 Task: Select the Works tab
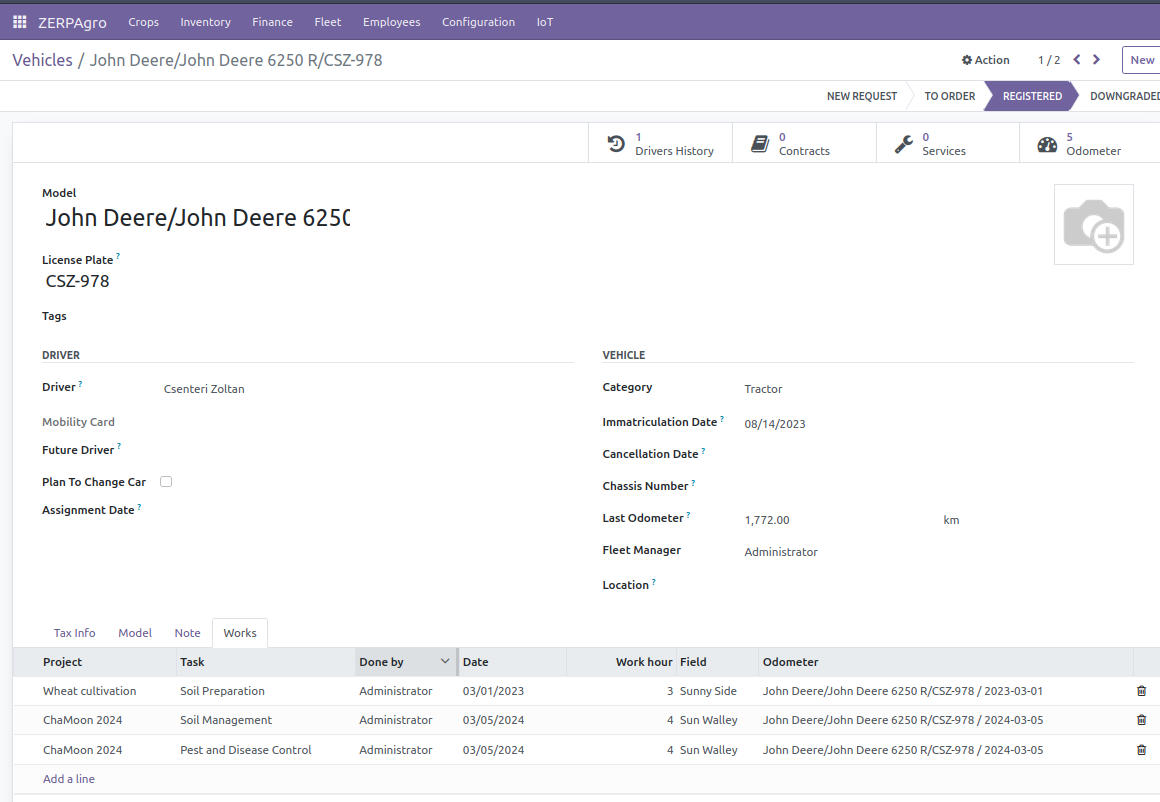[x=240, y=633]
